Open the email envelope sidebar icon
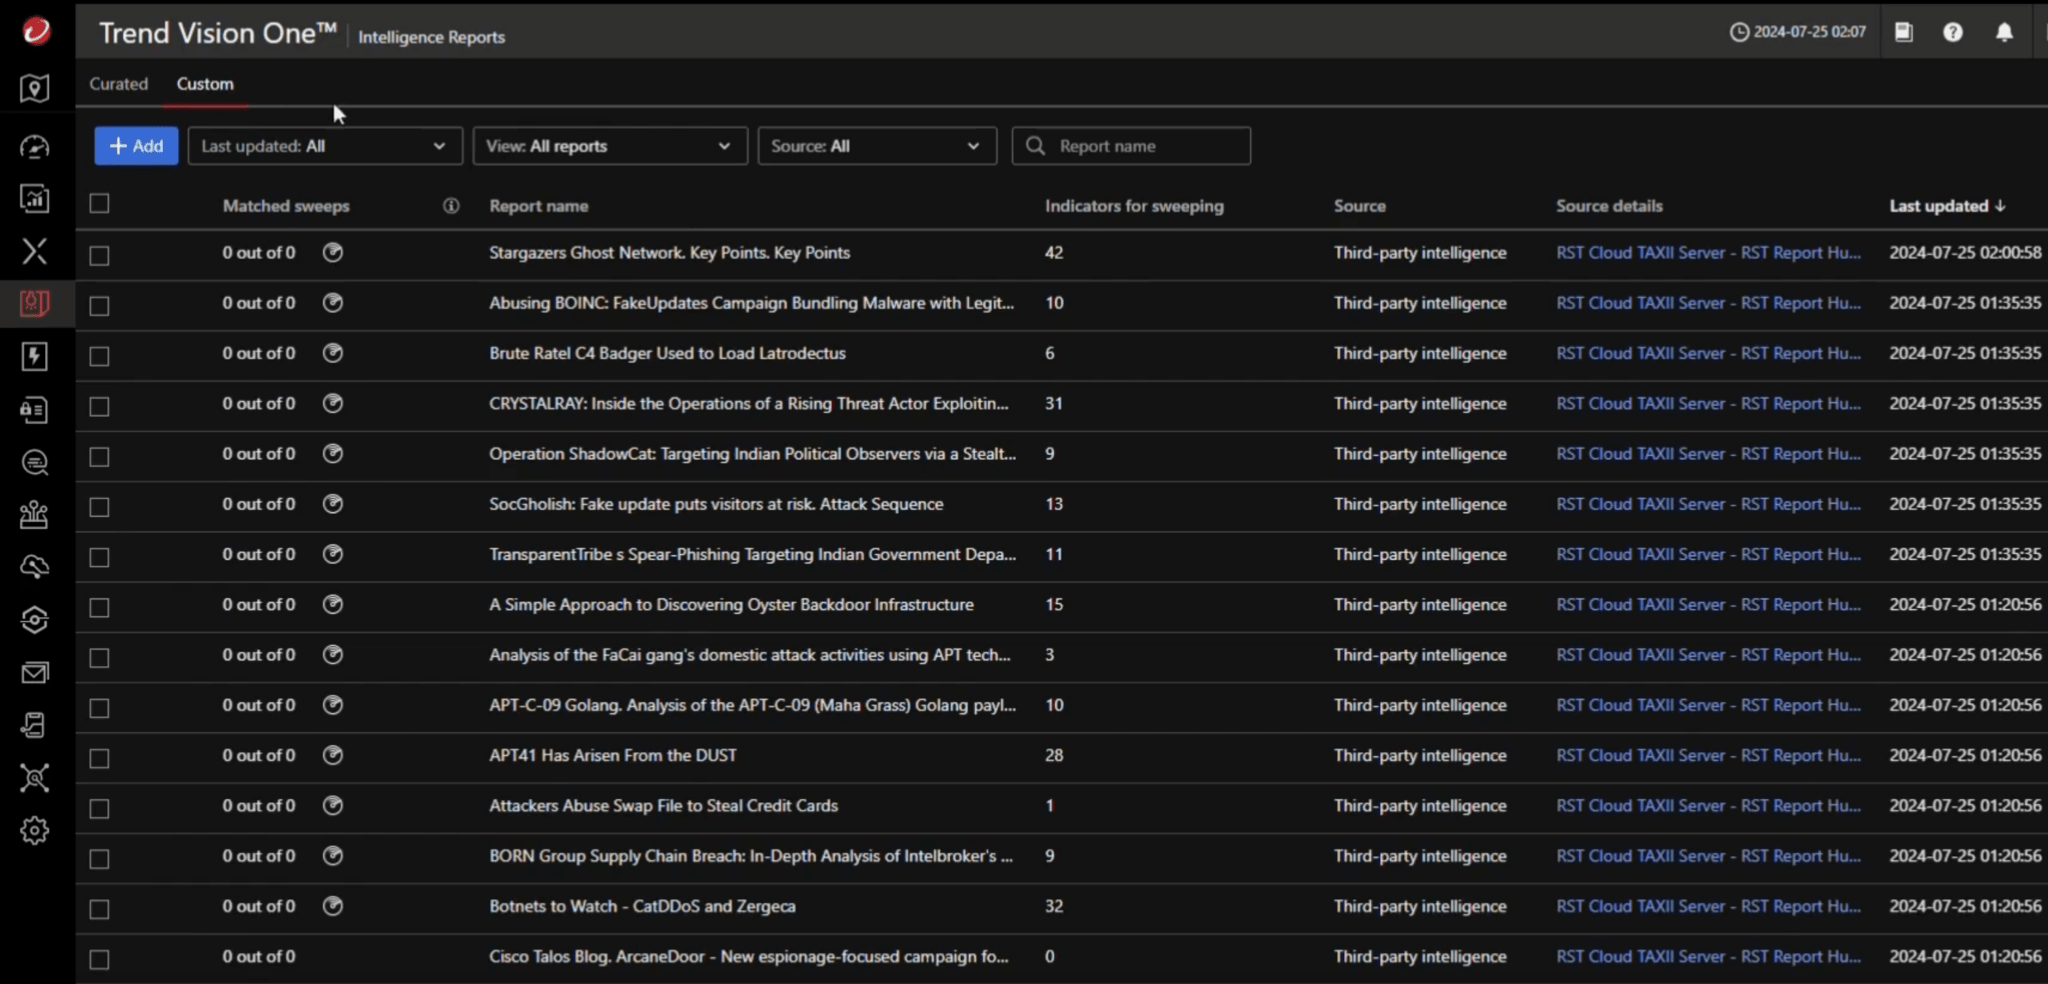2048x984 pixels. point(35,673)
